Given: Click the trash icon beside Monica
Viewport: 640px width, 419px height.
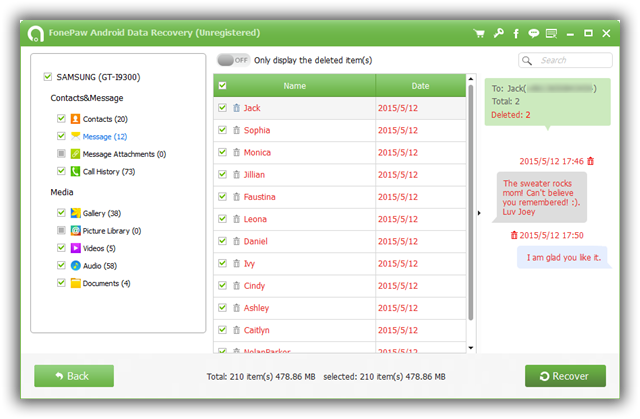Looking at the screenshot, I should 236,152.
